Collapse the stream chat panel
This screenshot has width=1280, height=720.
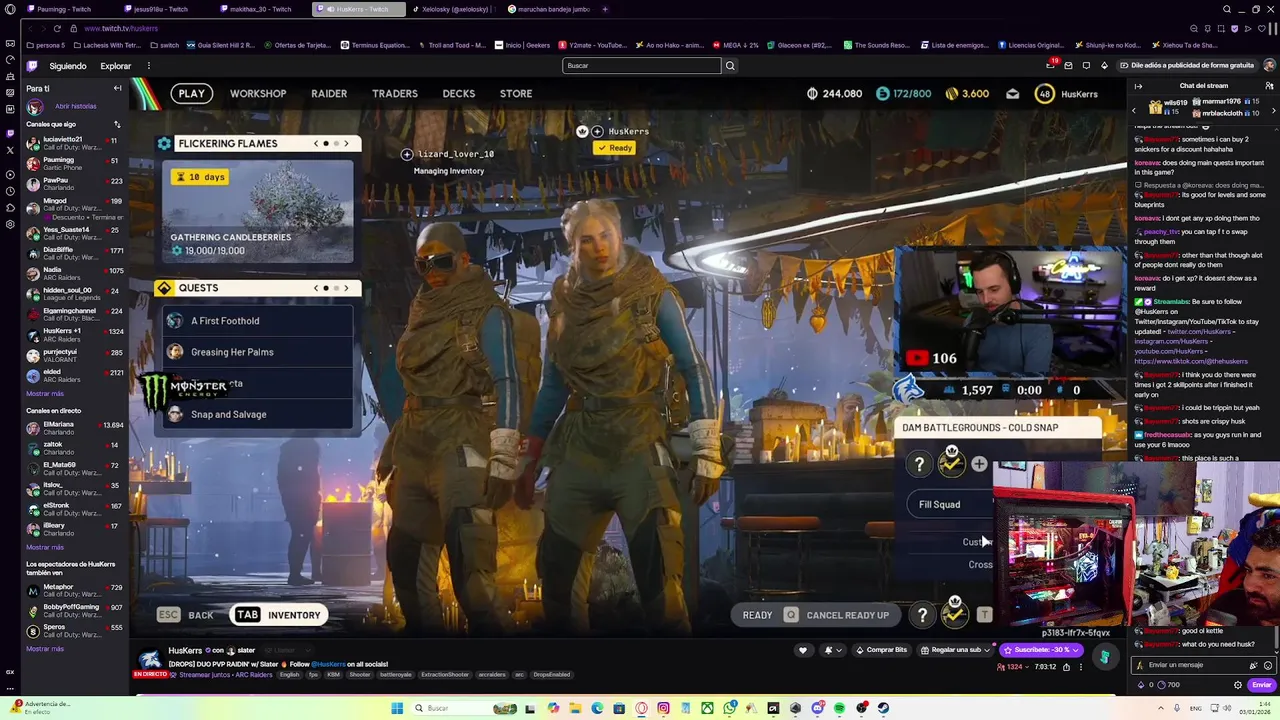[x=1138, y=86]
